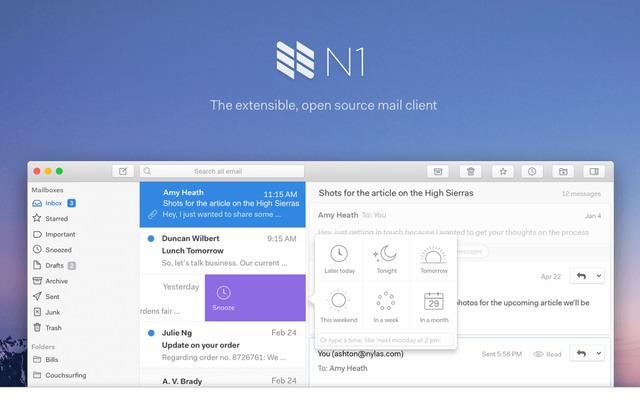Close the window with the red button

click(37, 171)
